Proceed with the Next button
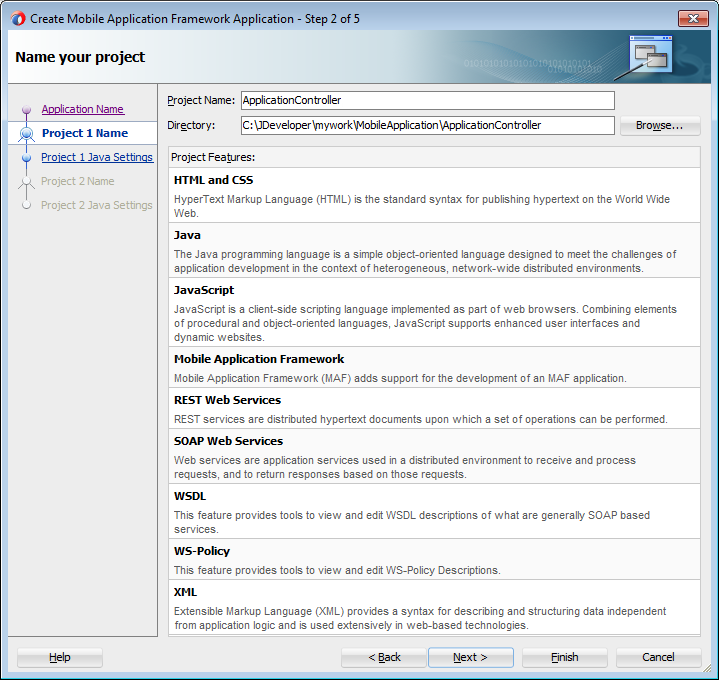 470,657
